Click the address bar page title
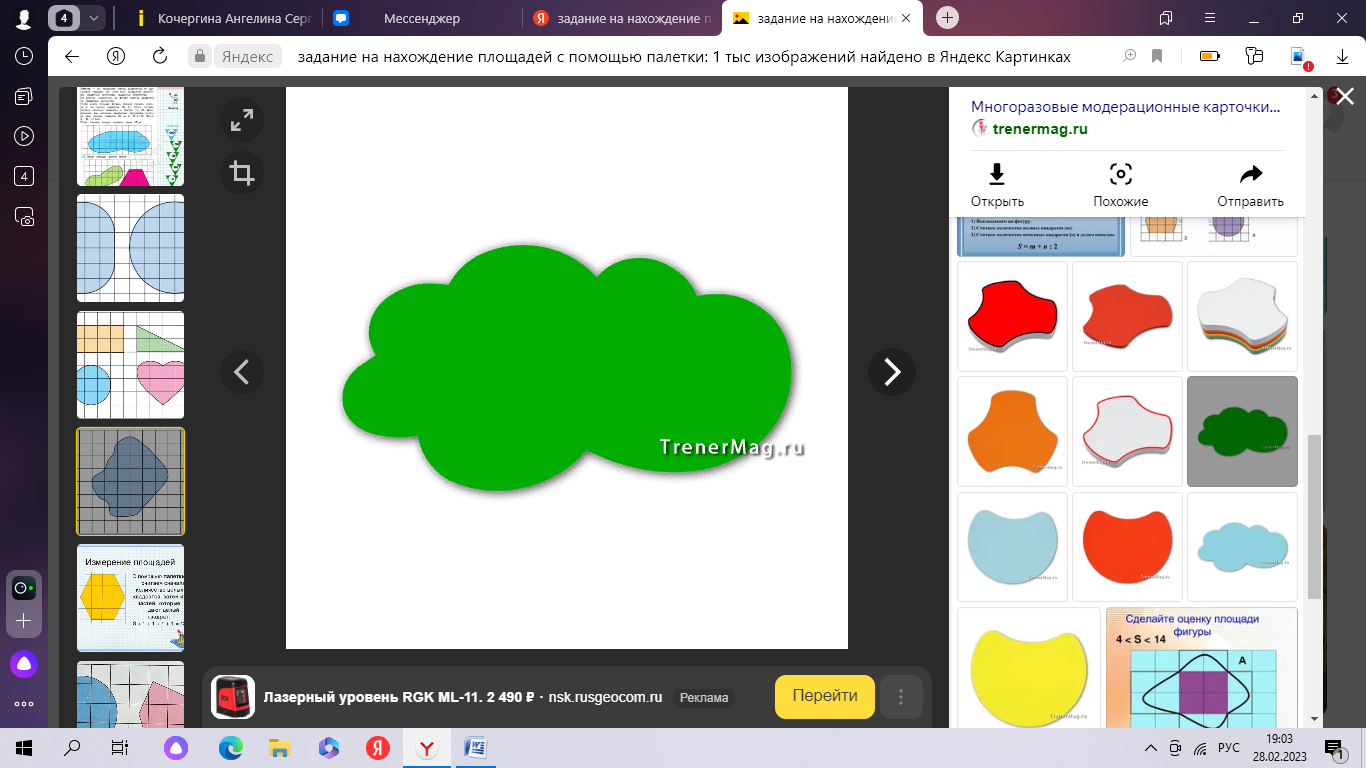This screenshot has height=768, width=1366. (684, 56)
